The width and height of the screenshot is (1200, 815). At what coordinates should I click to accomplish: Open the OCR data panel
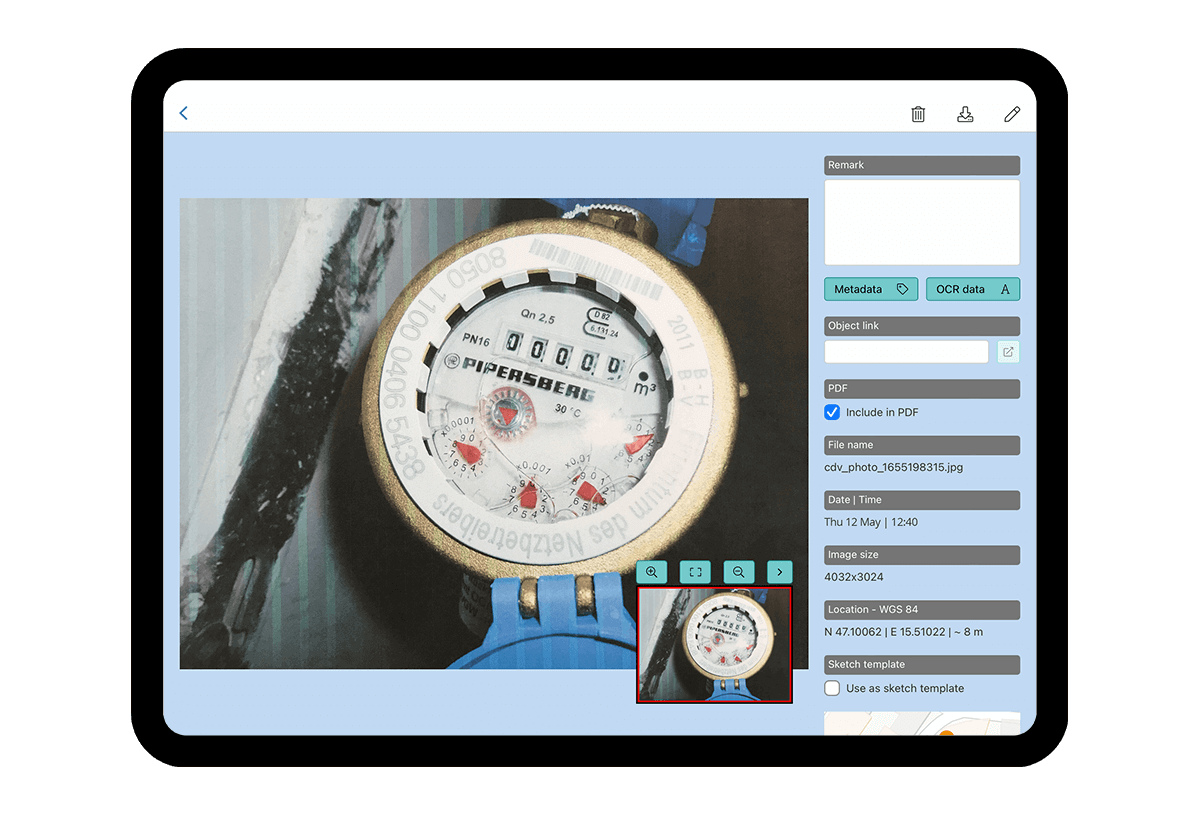973,289
